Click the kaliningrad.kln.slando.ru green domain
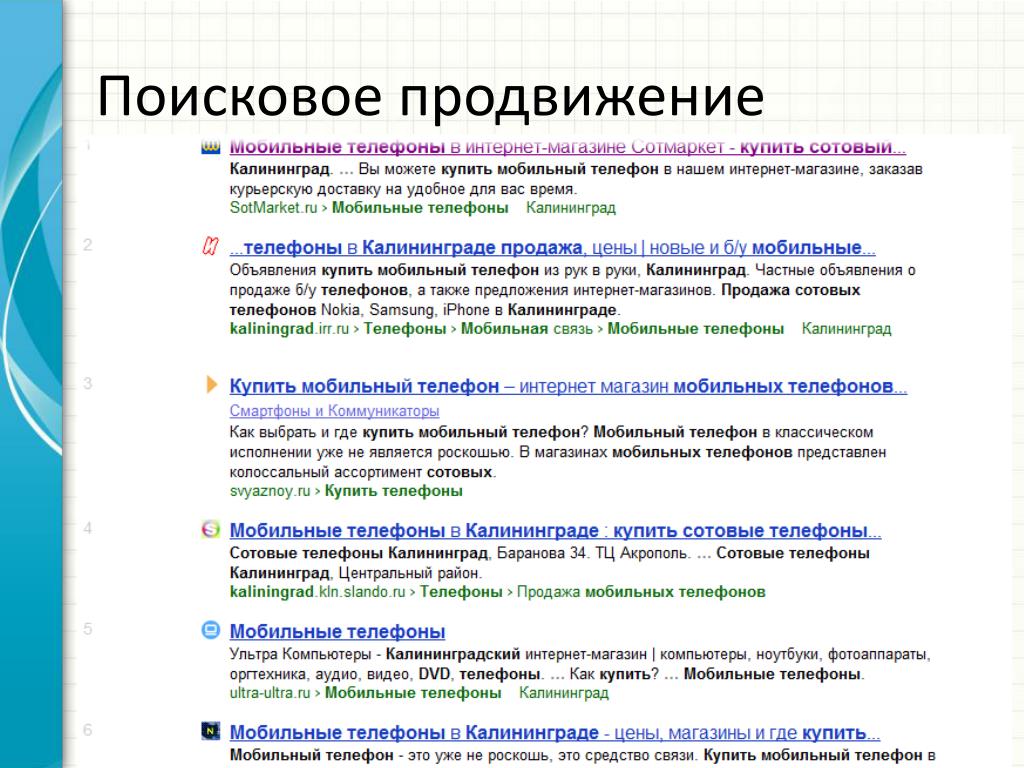Screen dimensions: 1024x768 click(x=317, y=592)
